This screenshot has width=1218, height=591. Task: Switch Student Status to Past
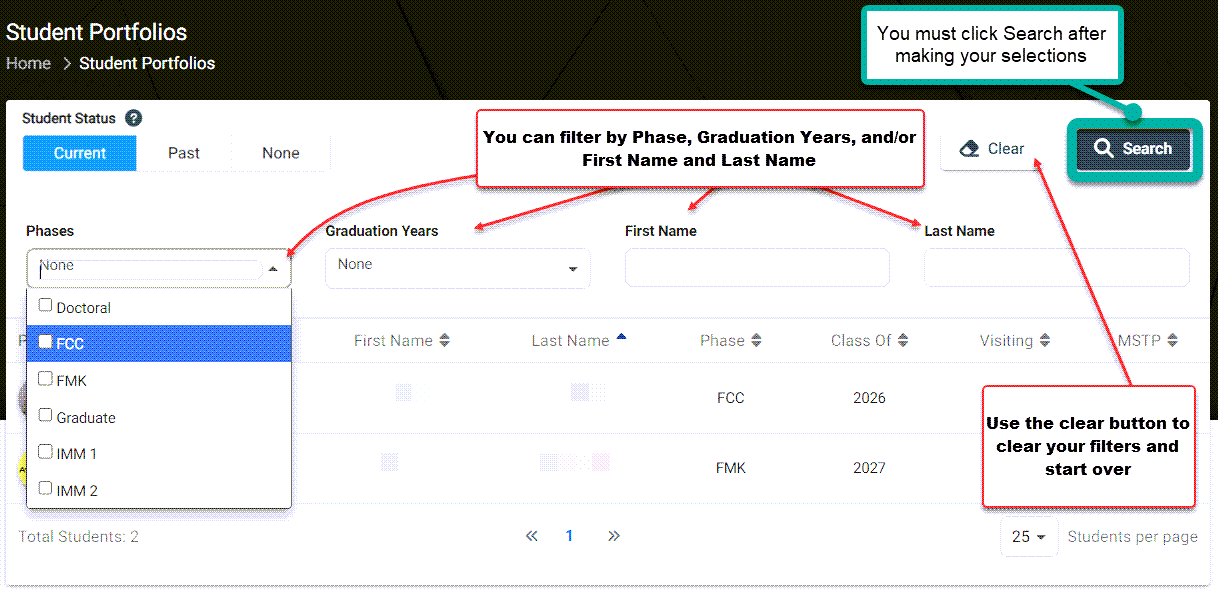coord(184,153)
